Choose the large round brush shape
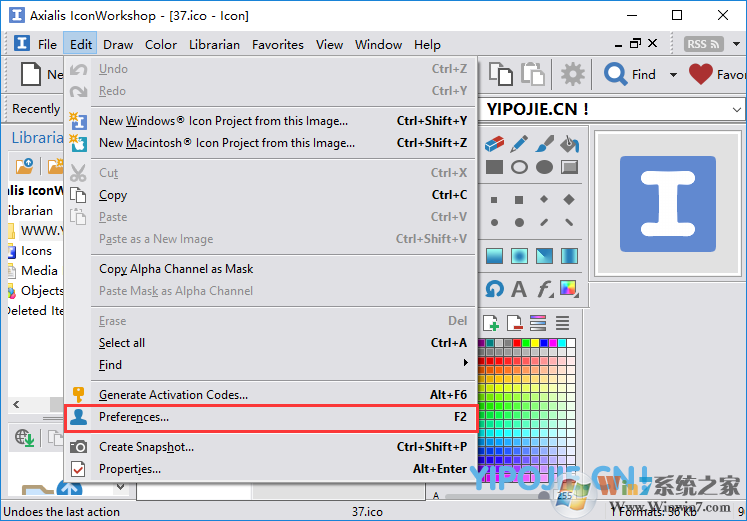747x521 pixels. pos(519,222)
